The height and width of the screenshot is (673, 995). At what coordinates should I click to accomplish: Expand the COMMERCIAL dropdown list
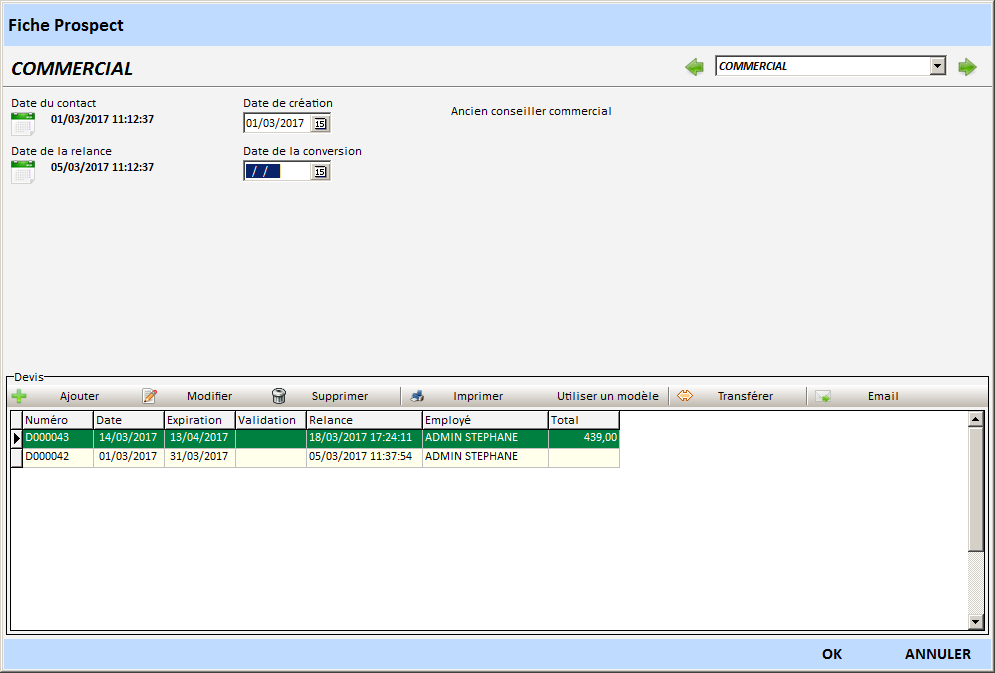[x=937, y=66]
